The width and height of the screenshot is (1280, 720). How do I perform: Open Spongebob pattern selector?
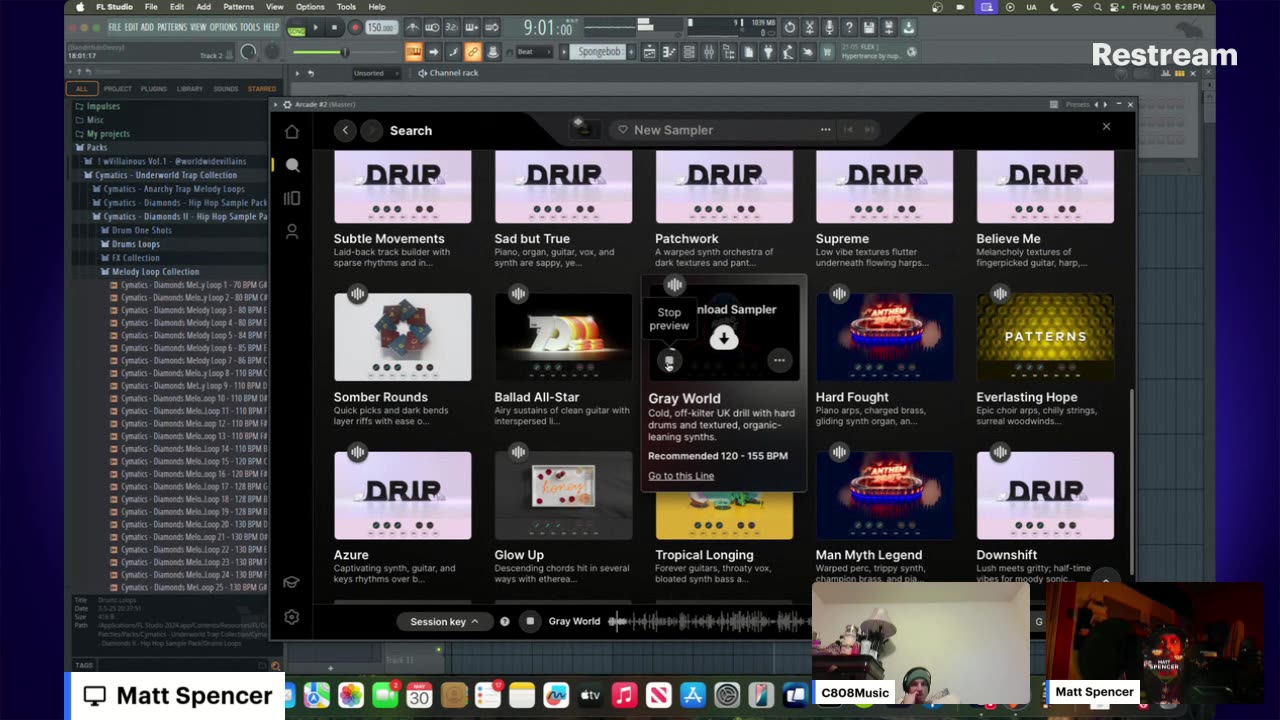pyautogui.click(x=599, y=52)
